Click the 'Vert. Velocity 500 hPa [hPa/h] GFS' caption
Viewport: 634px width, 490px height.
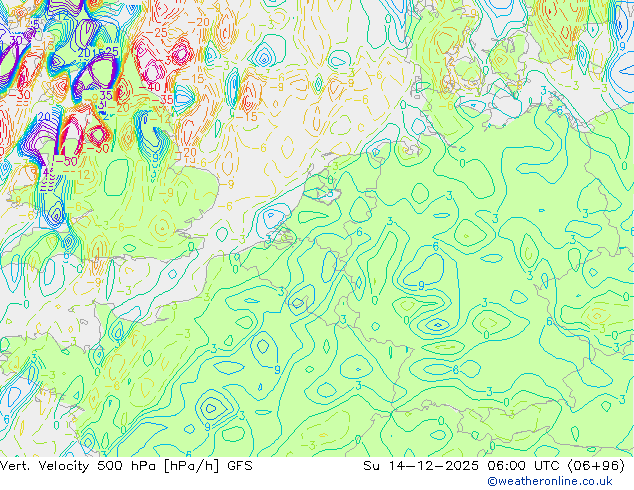[x=126, y=466]
